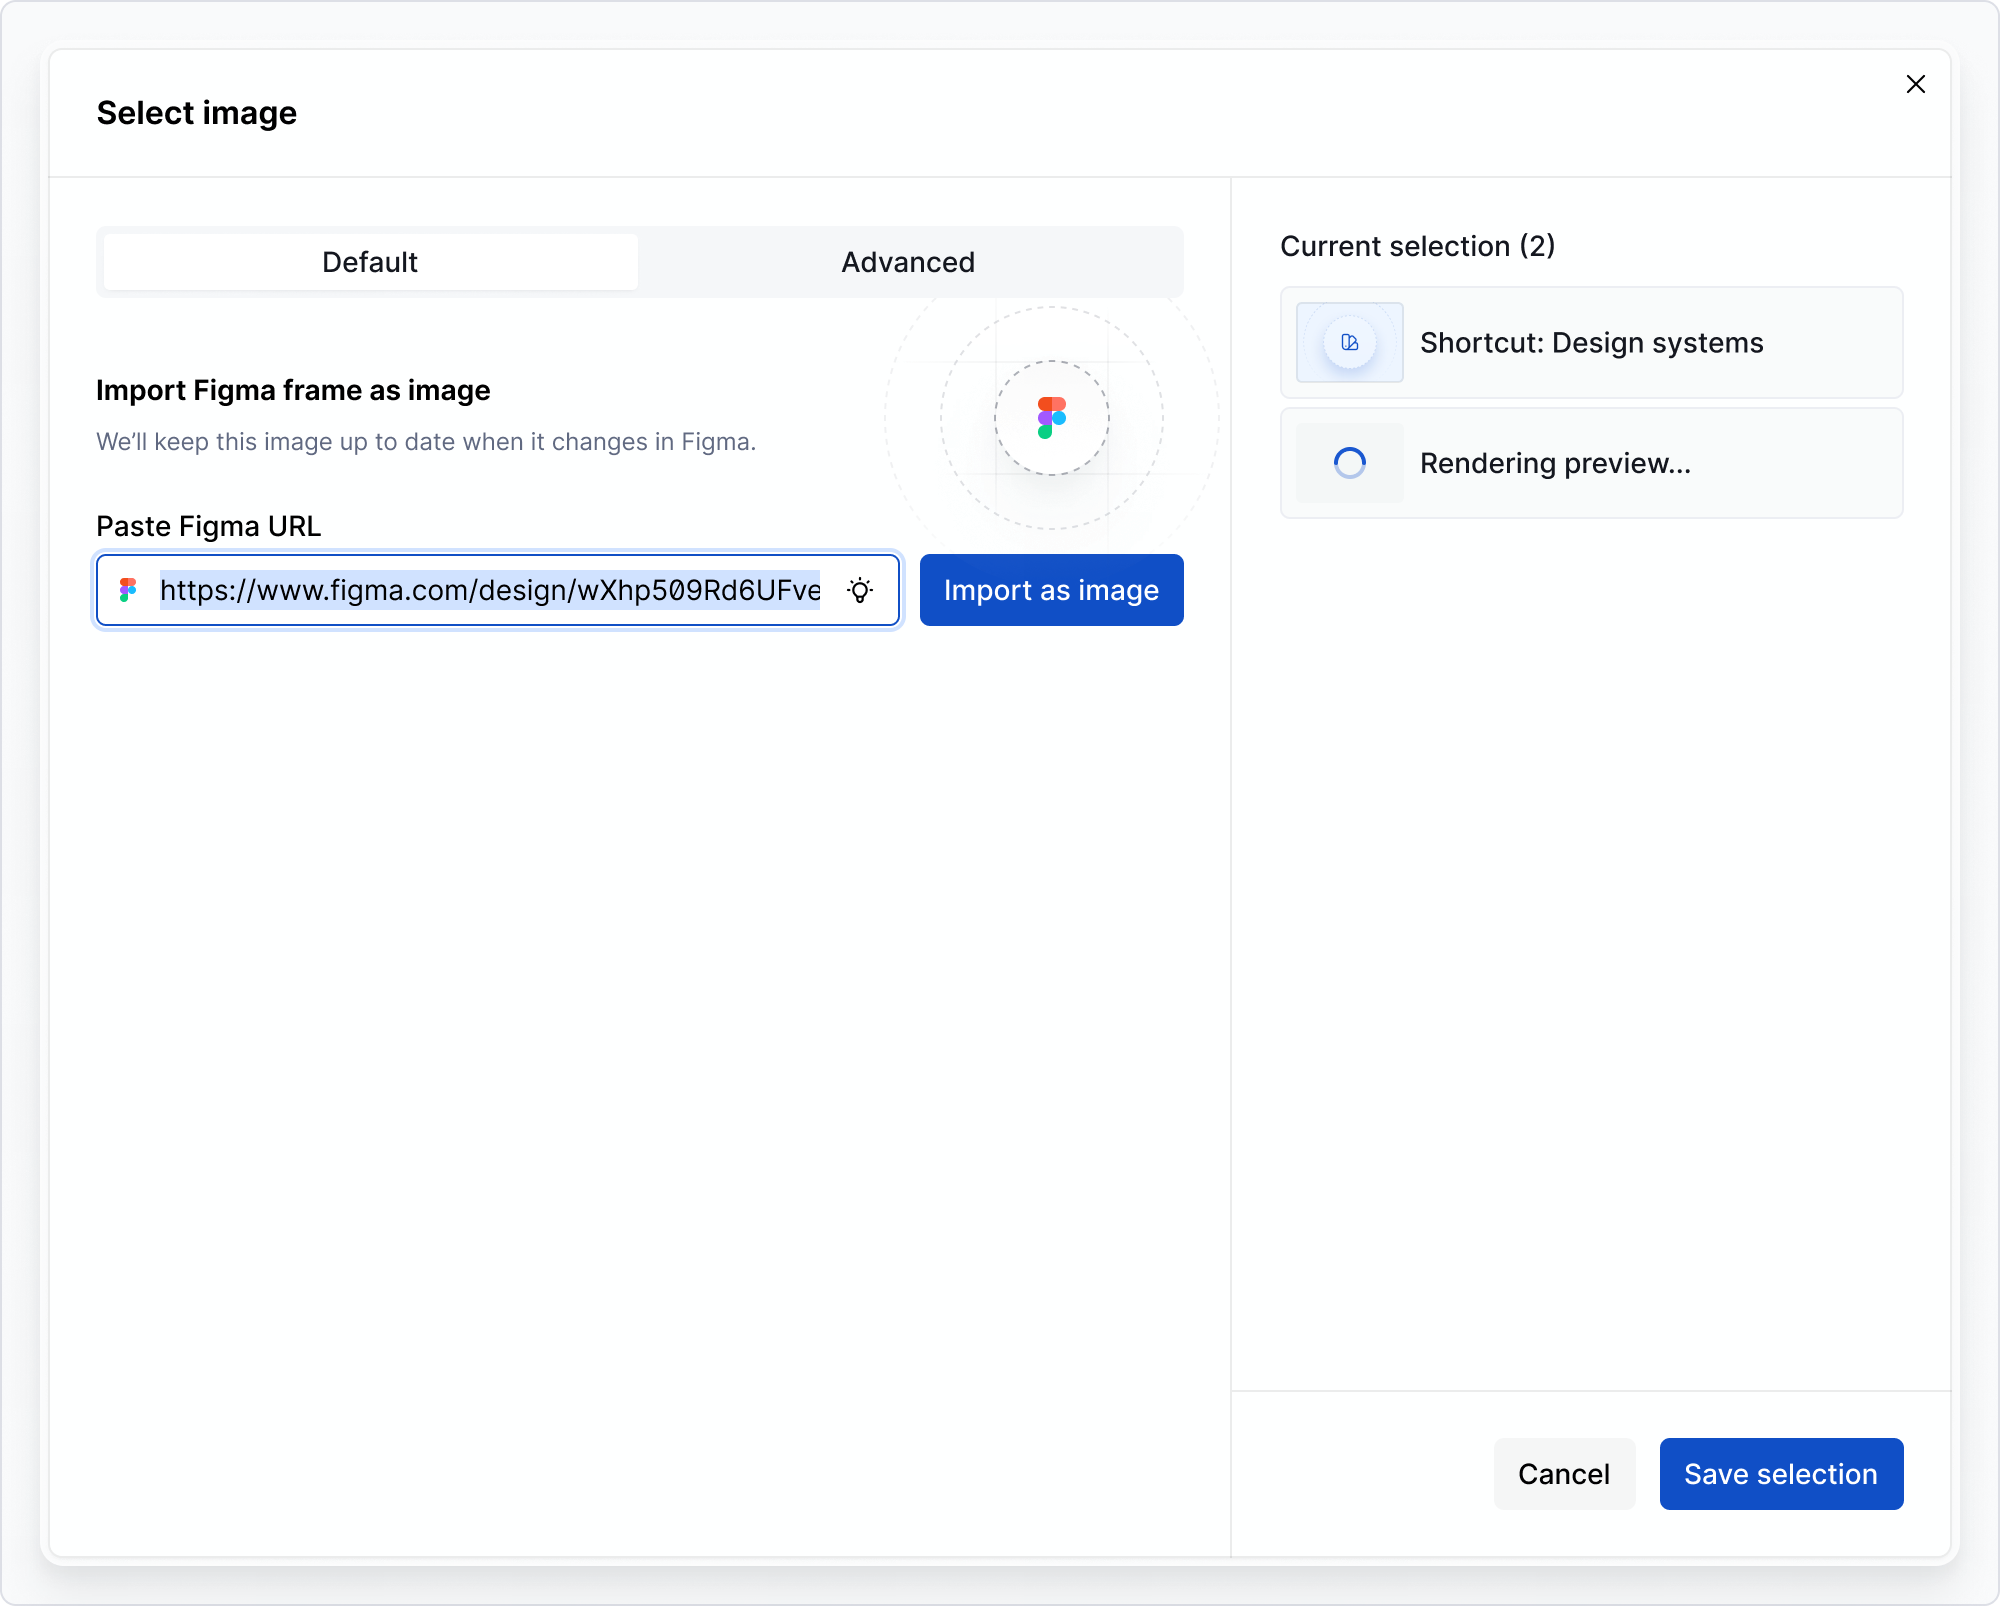Click the 'Current selection (2)' heading
This screenshot has height=1606, width=2000.
tap(1417, 246)
